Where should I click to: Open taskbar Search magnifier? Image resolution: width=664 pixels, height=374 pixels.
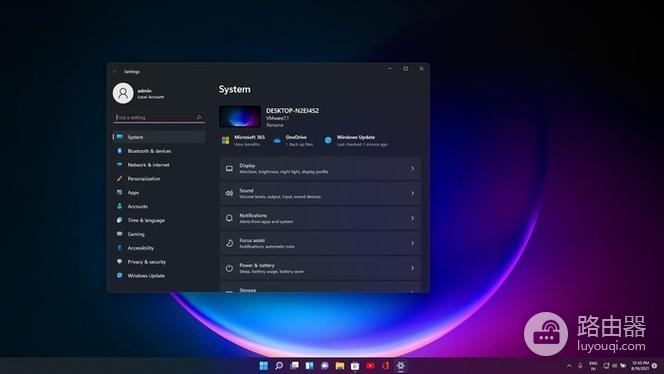coord(279,366)
